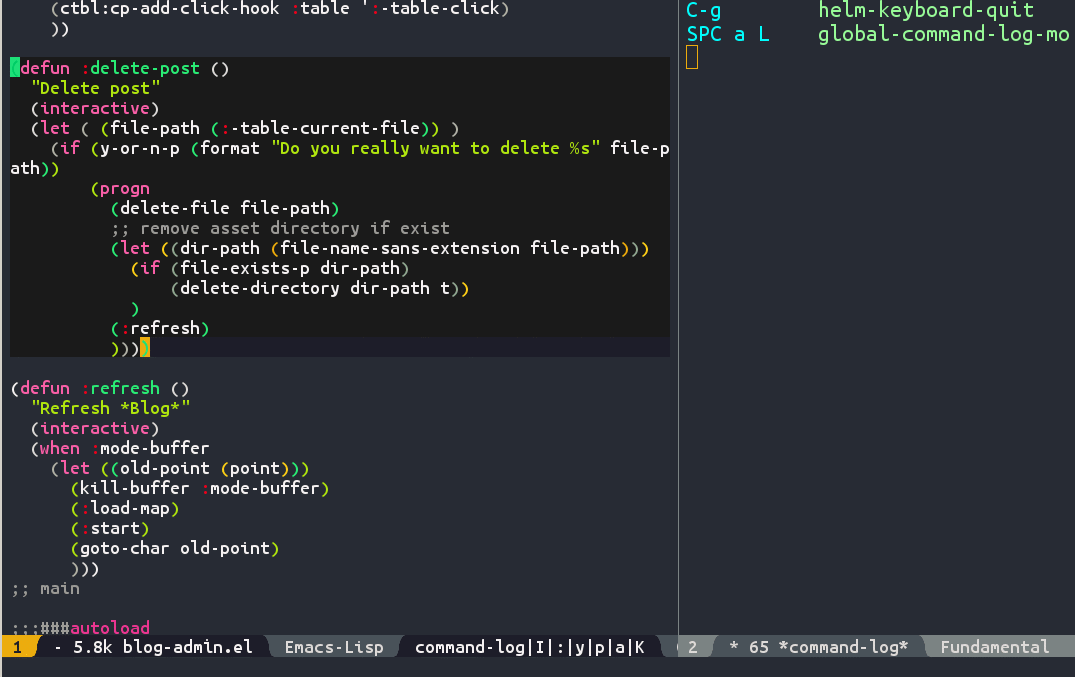
Task: Click ctbl:cp-add-click-hook in the first line
Action: (x=170, y=9)
